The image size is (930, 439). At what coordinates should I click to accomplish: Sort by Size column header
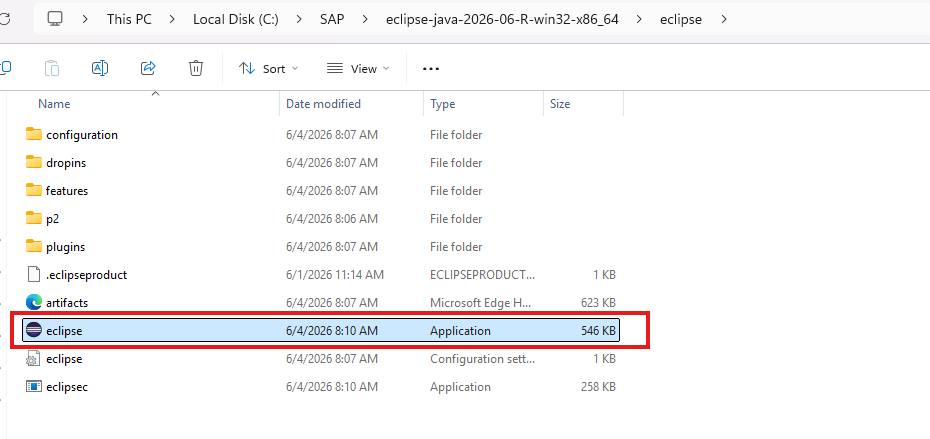click(x=560, y=104)
